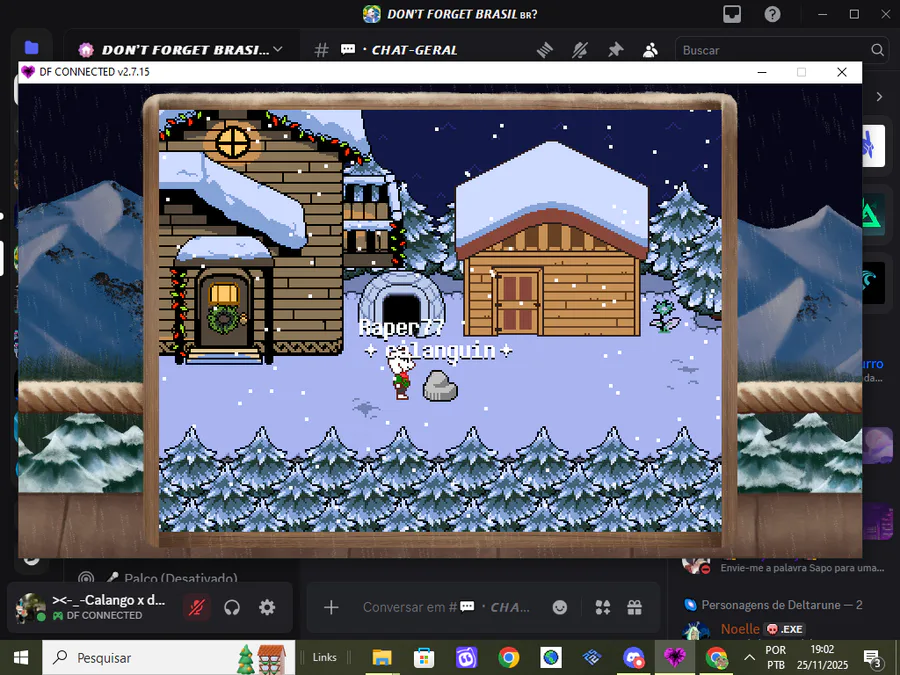Click the plus attach button in chat

331,607
